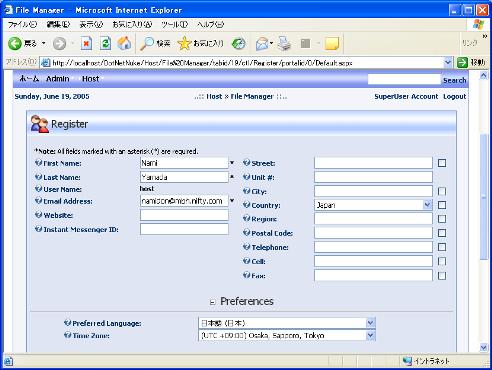Viewport: 492px width, 370px height.
Task: Go to Home page icon
Action: (x=124, y=43)
